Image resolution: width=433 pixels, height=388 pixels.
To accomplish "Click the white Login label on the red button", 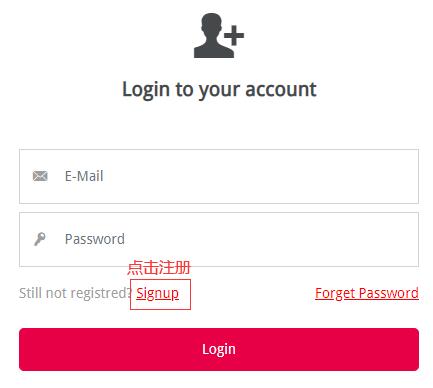I will coord(219,350).
